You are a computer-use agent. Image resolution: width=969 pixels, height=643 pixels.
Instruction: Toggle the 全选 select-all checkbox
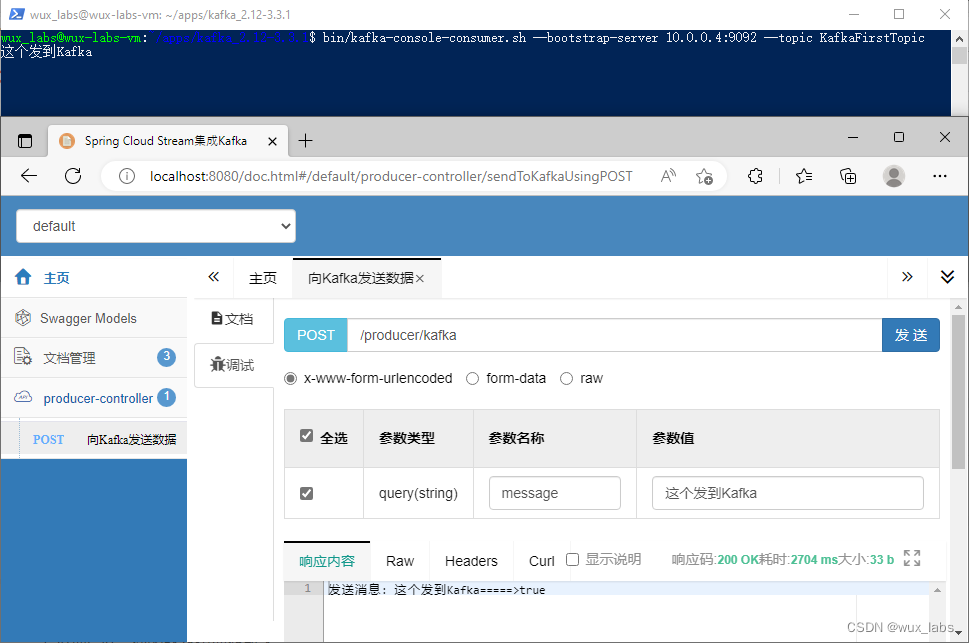coord(306,436)
